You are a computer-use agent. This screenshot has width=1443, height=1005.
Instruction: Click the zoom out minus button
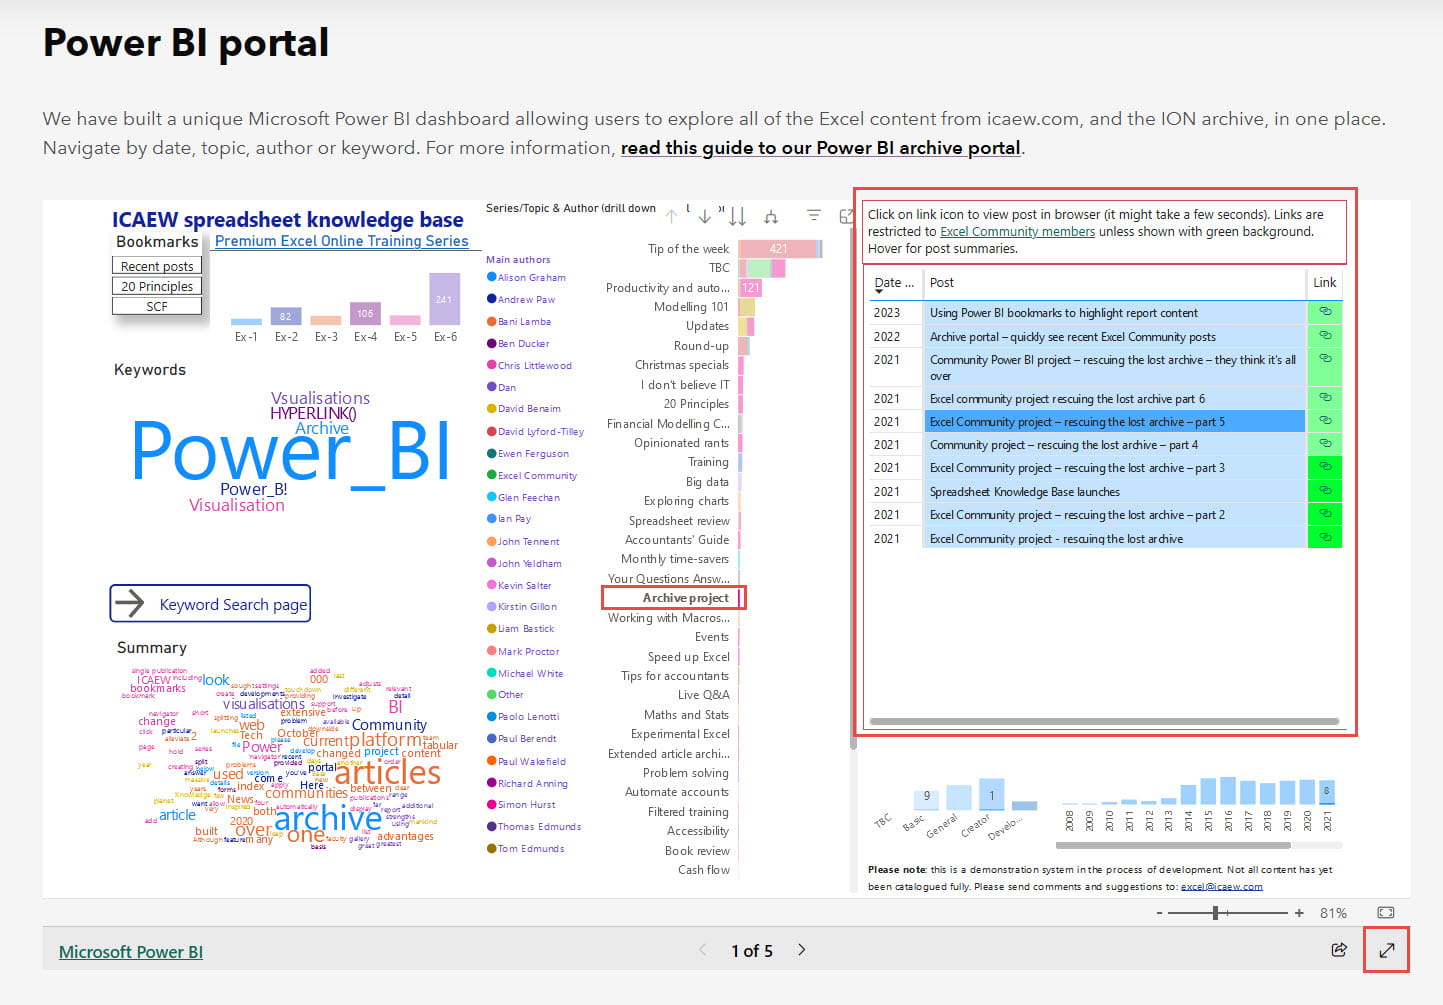click(1159, 913)
